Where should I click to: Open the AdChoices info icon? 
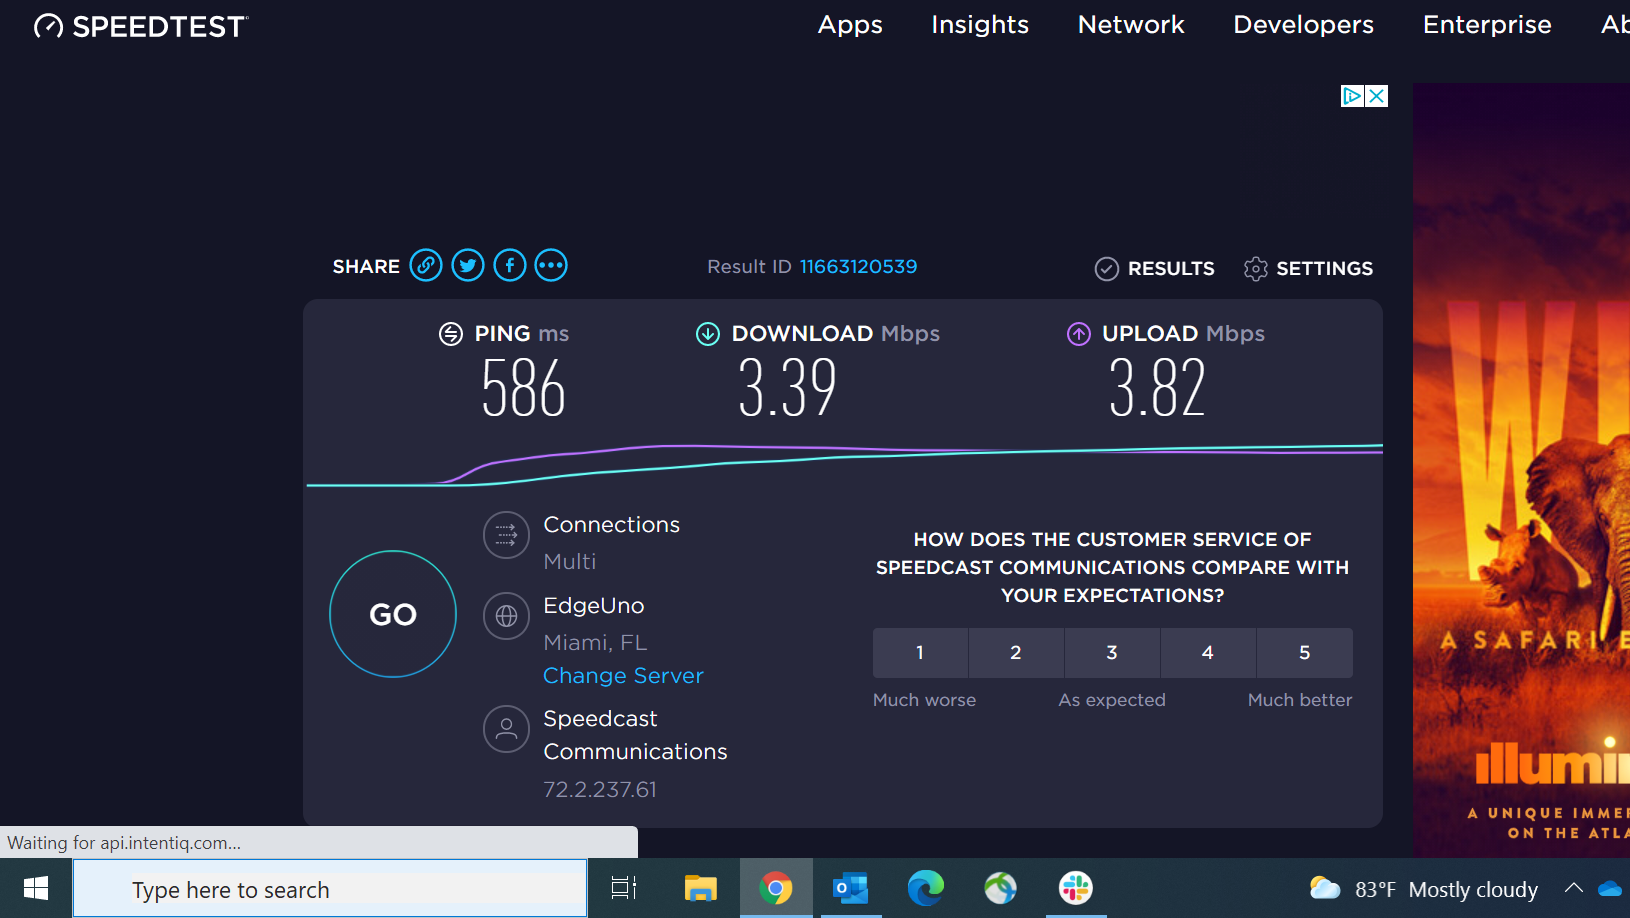click(1352, 96)
